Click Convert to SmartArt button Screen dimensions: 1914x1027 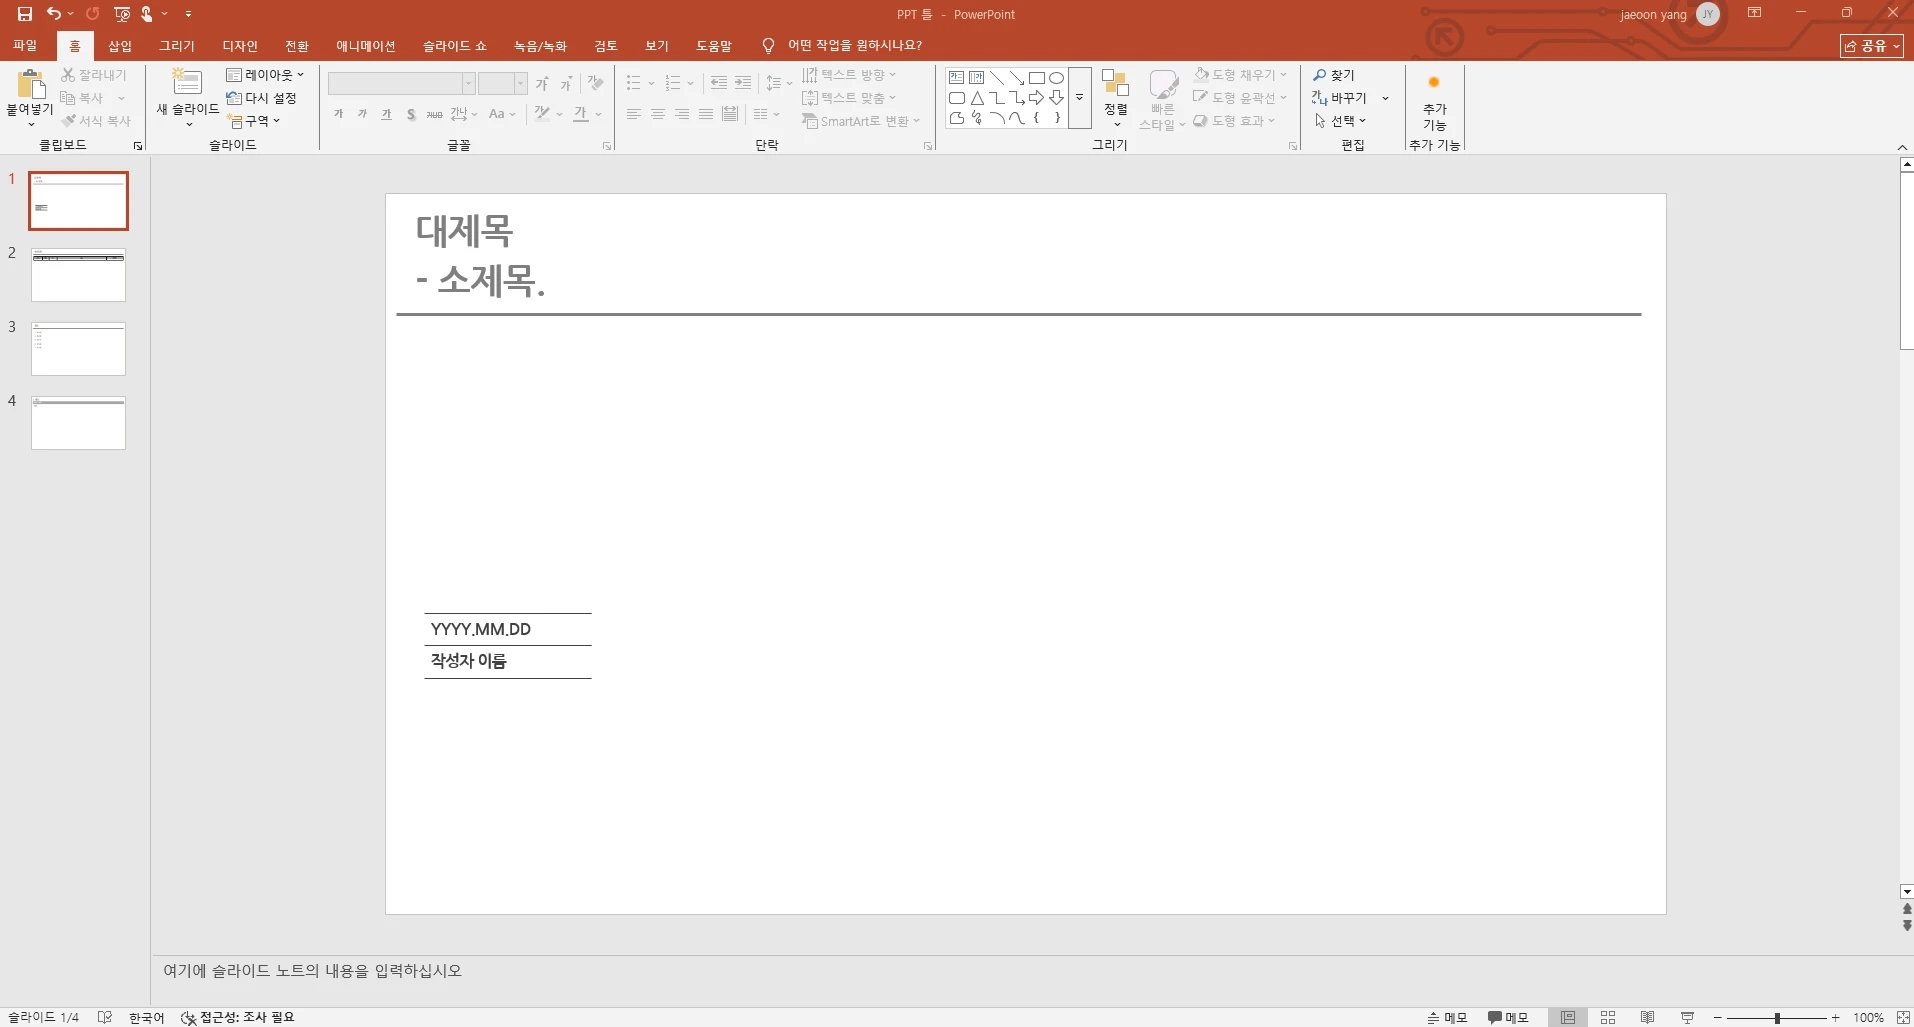point(861,121)
